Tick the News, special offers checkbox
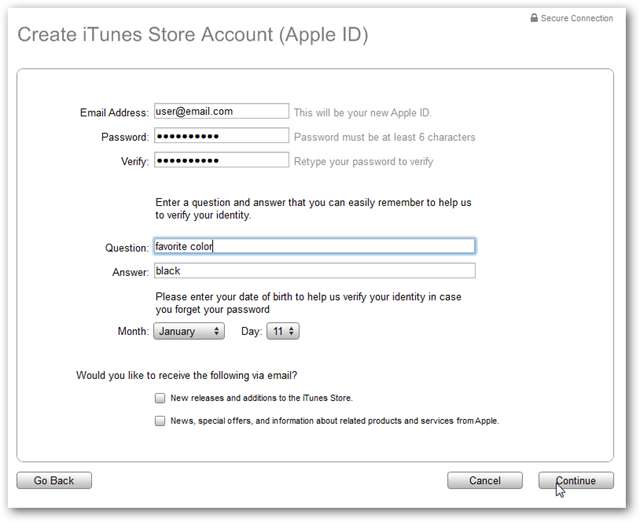The width and height of the screenshot is (640, 522). [x=160, y=421]
